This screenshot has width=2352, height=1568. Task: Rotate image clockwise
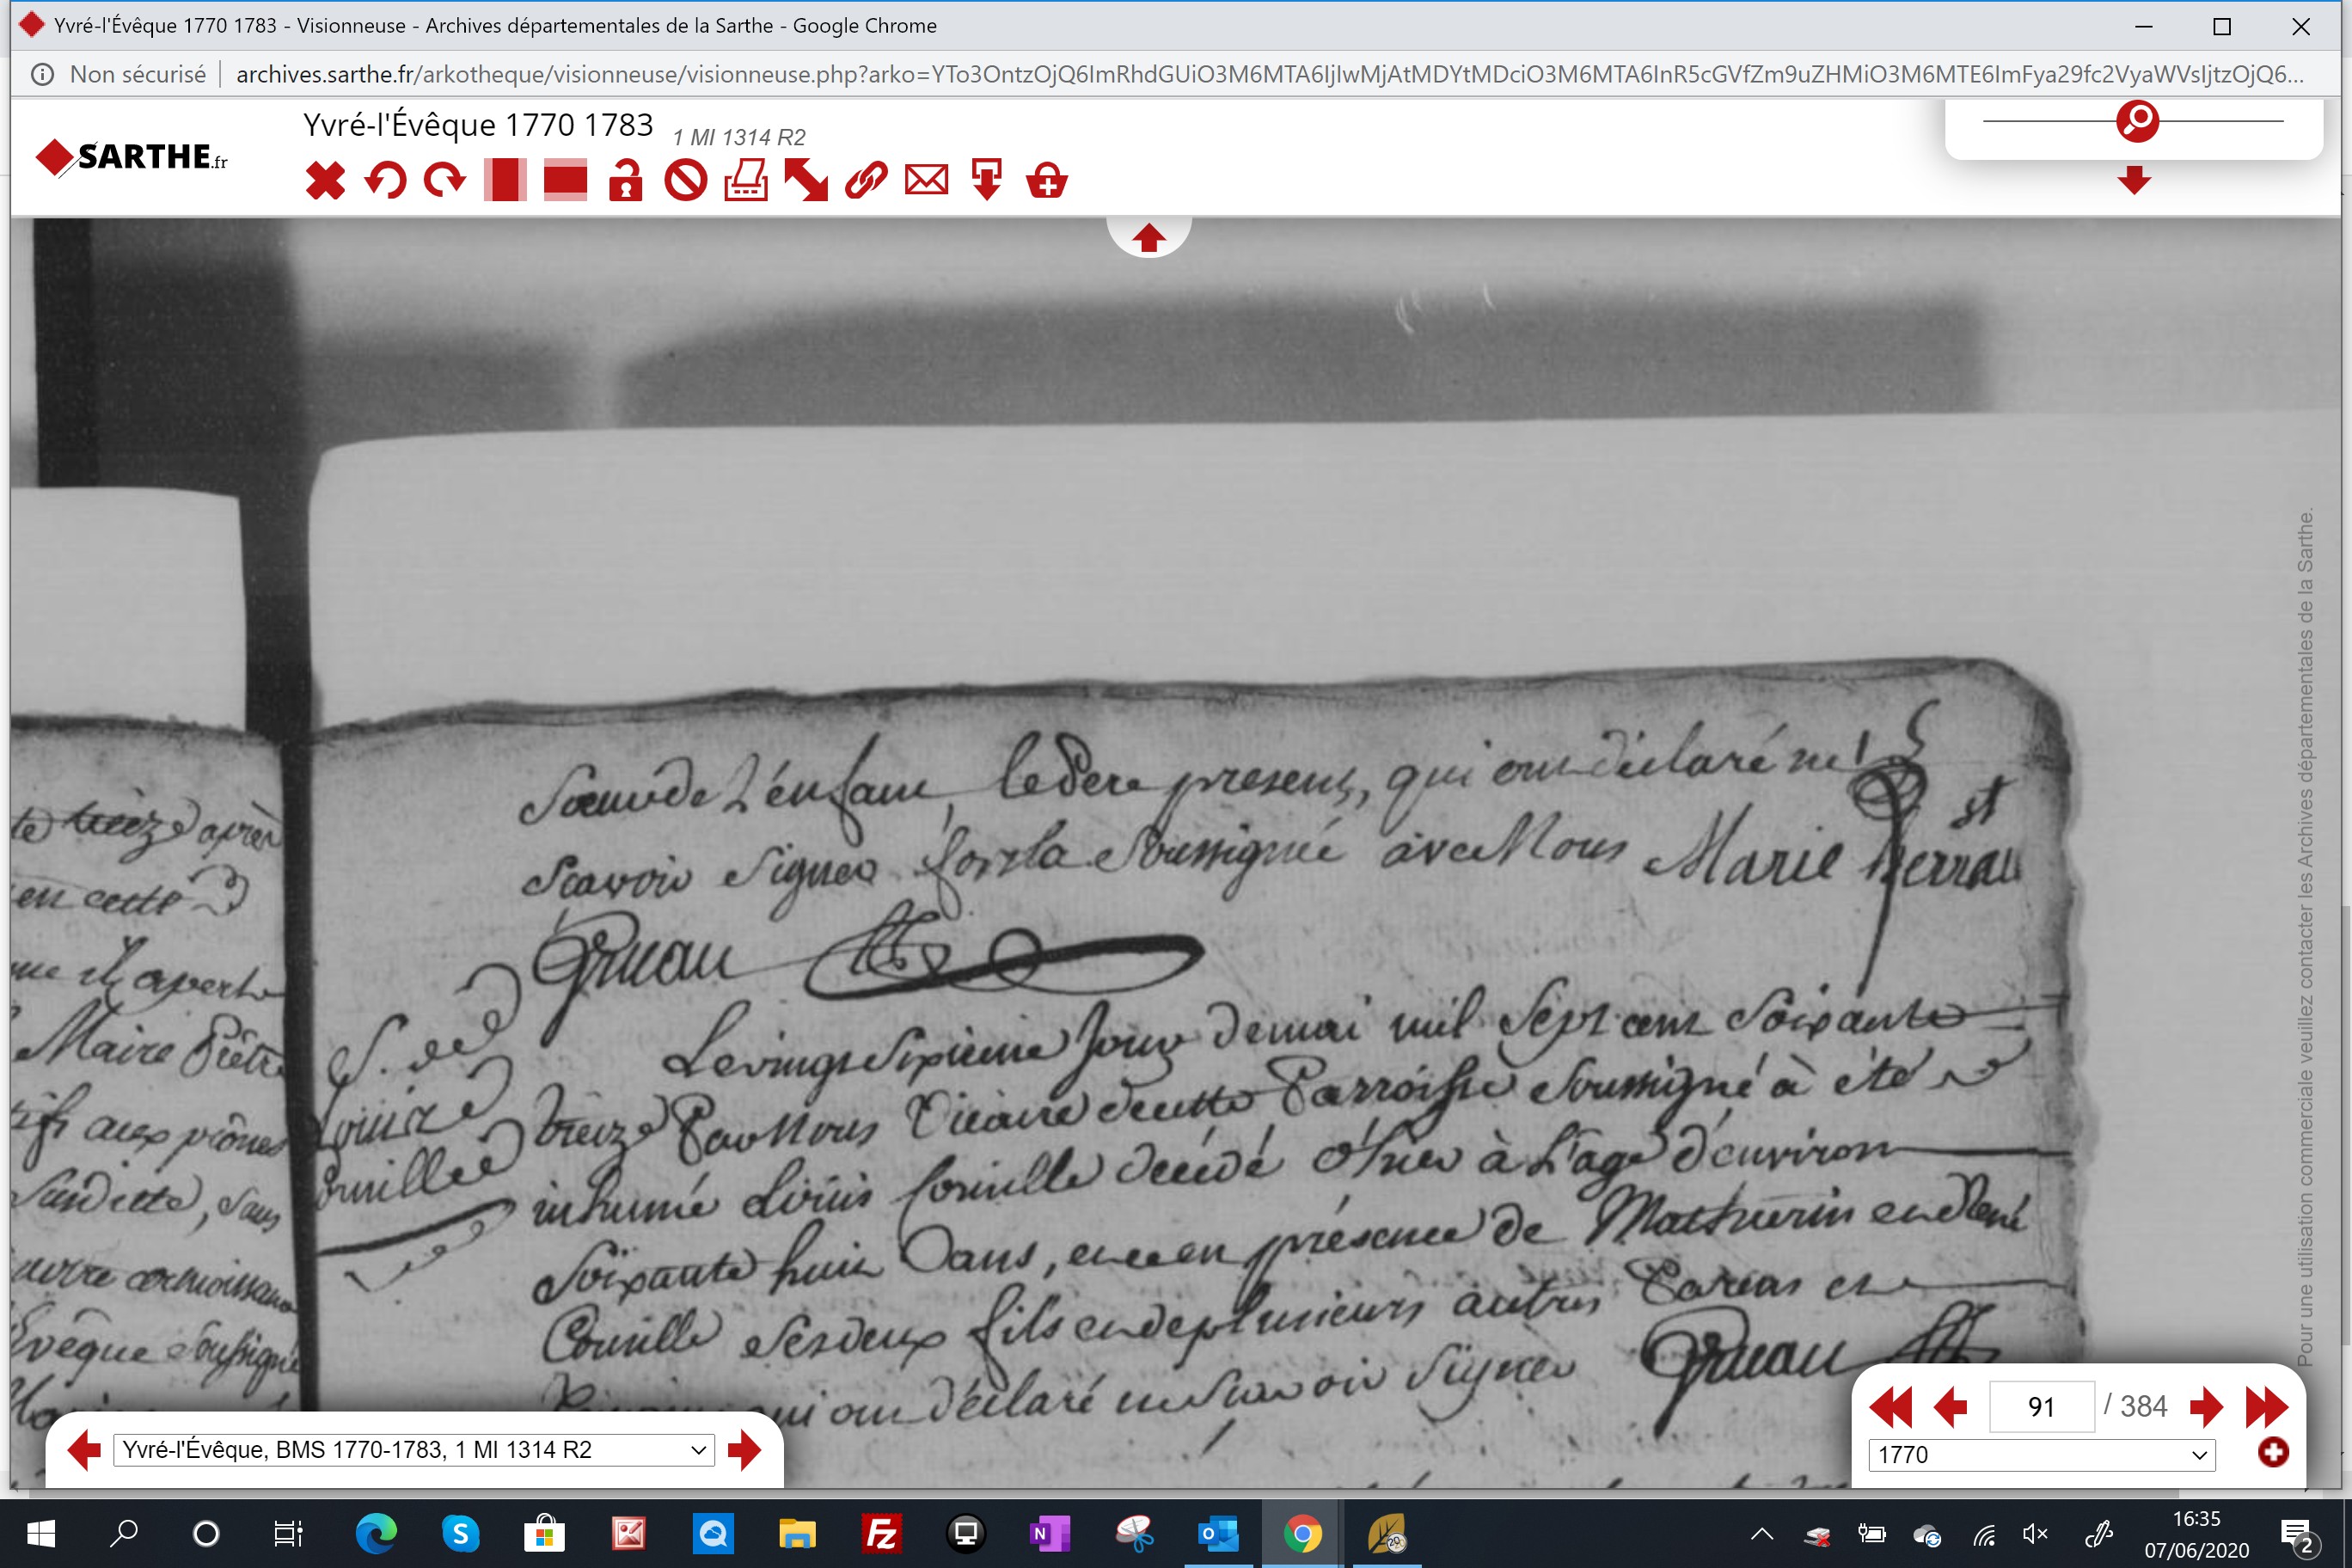tap(445, 181)
